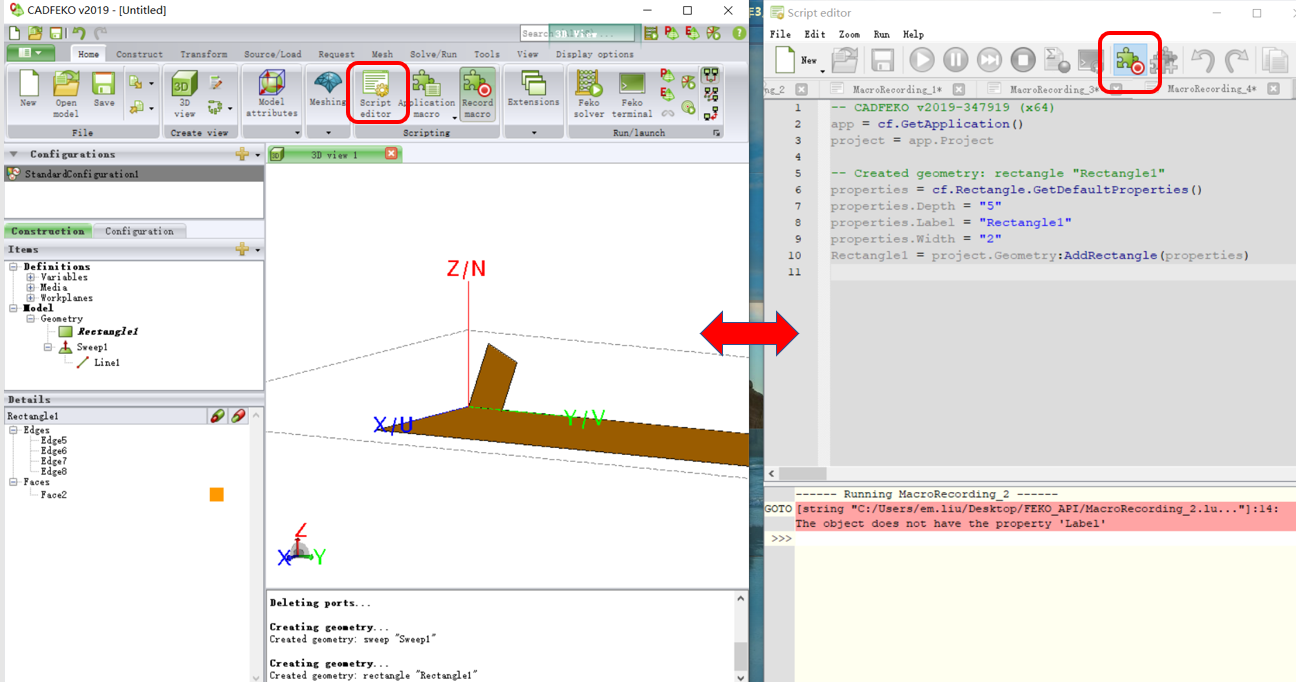Launch the Script editor from the ribbon

tap(376, 94)
